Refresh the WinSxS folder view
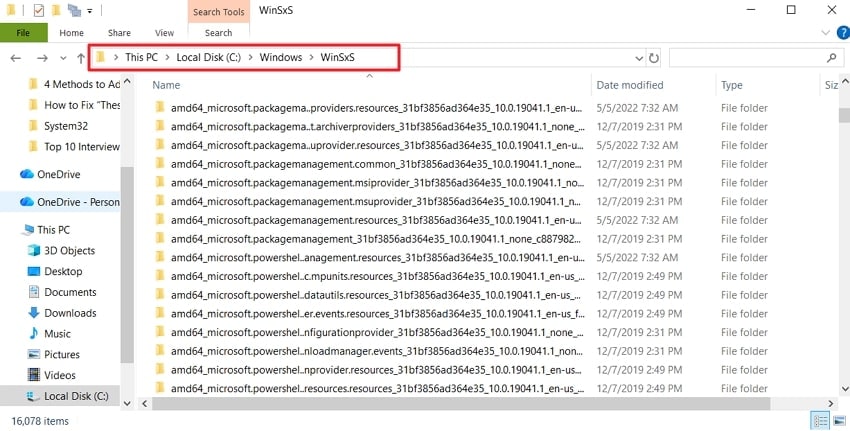 (654, 58)
